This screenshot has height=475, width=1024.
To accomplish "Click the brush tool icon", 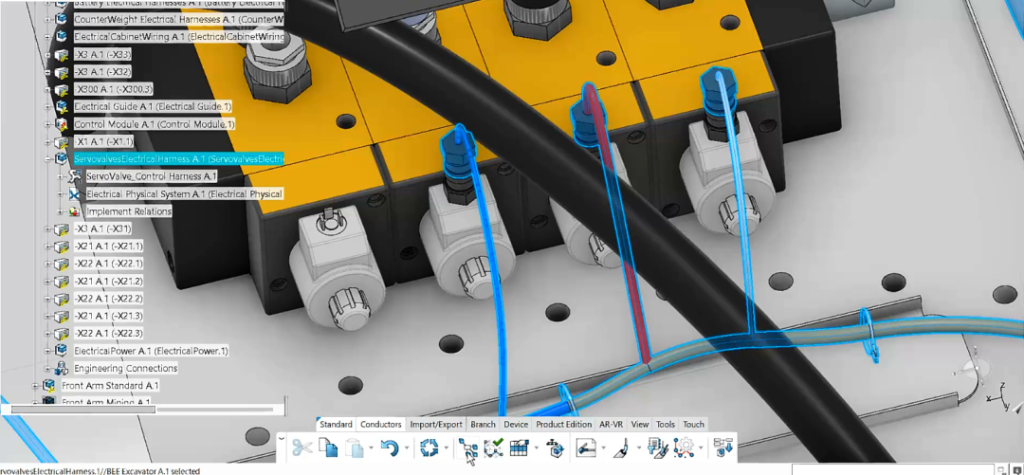I will coord(620,447).
